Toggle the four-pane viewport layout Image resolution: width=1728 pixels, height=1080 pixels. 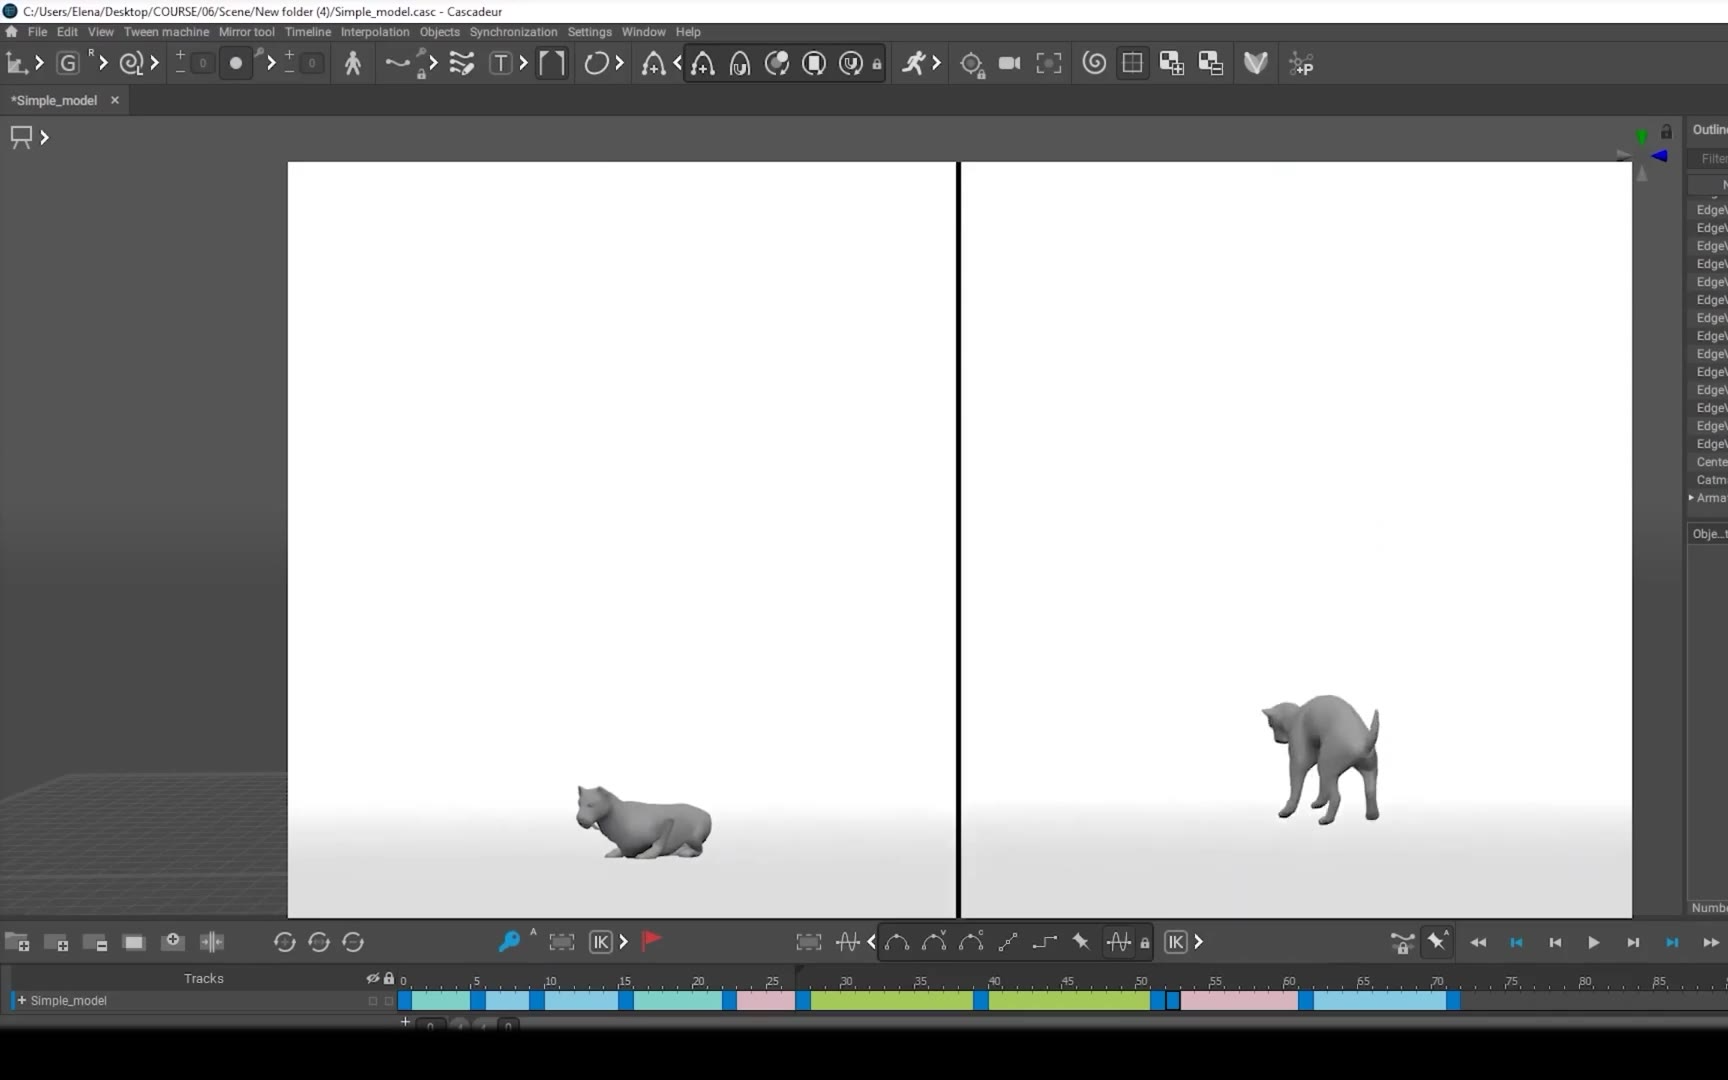click(1133, 64)
